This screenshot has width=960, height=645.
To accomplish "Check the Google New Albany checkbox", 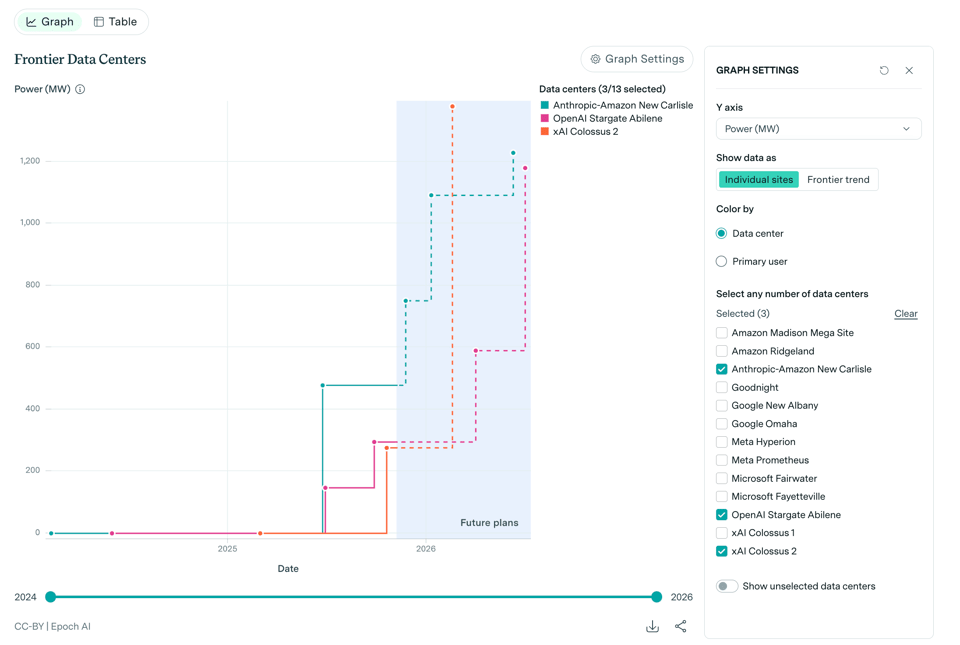I will coord(722,406).
